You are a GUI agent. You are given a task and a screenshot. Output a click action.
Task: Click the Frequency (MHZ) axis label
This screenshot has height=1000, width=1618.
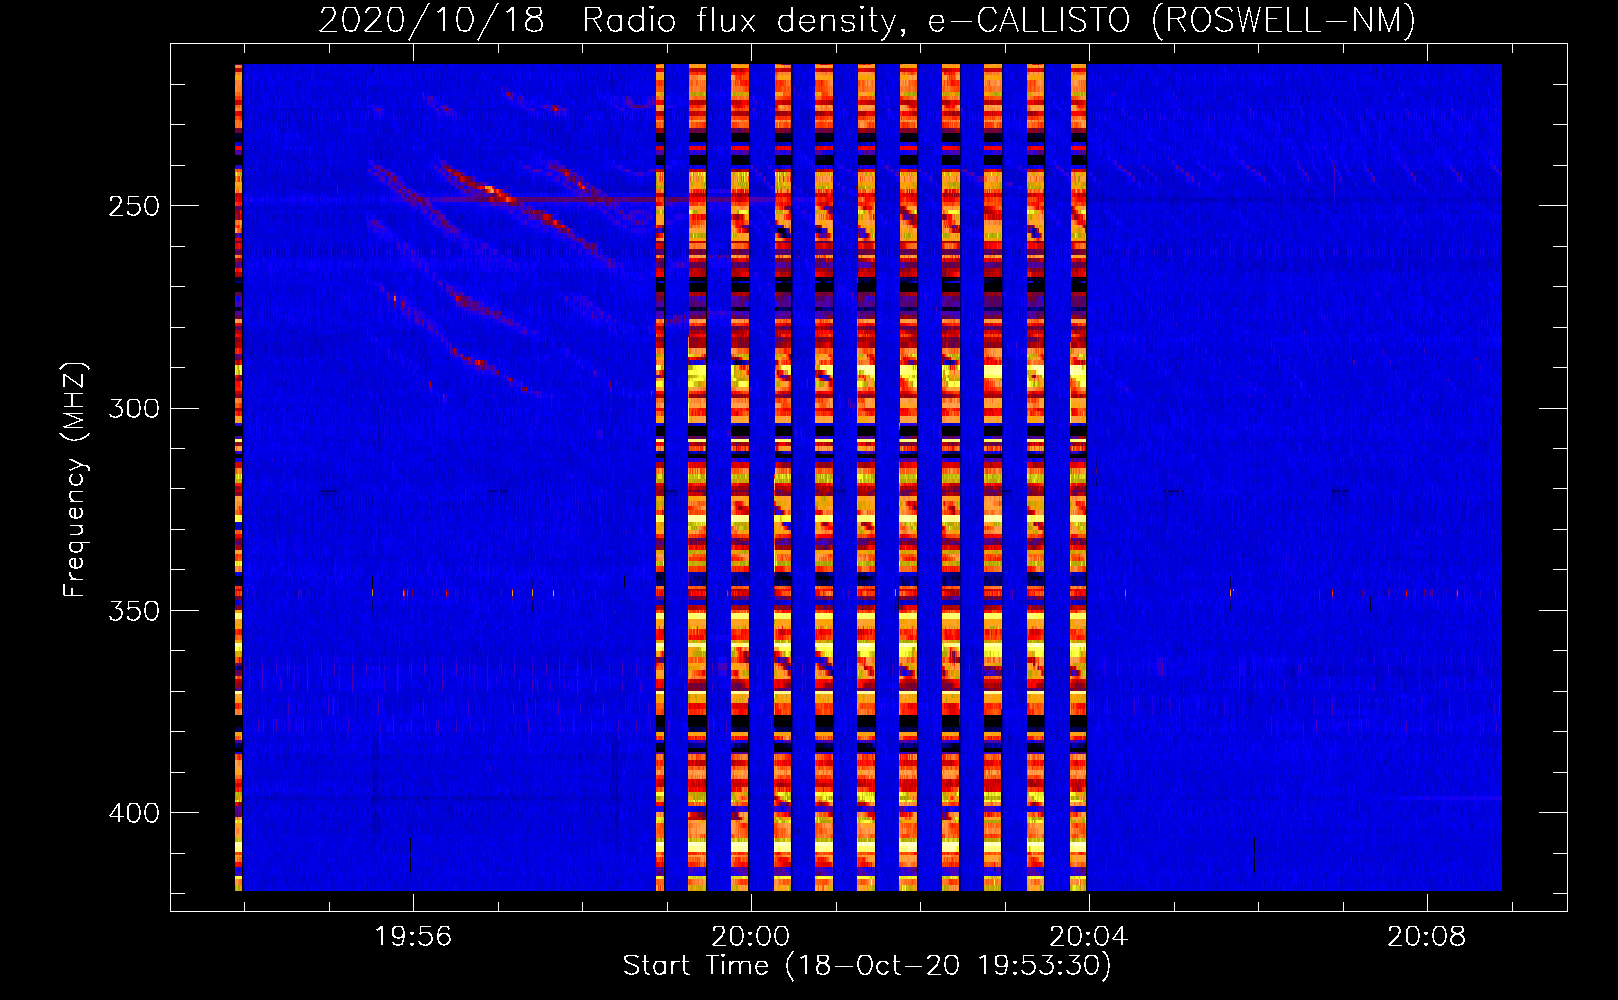click(x=75, y=480)
